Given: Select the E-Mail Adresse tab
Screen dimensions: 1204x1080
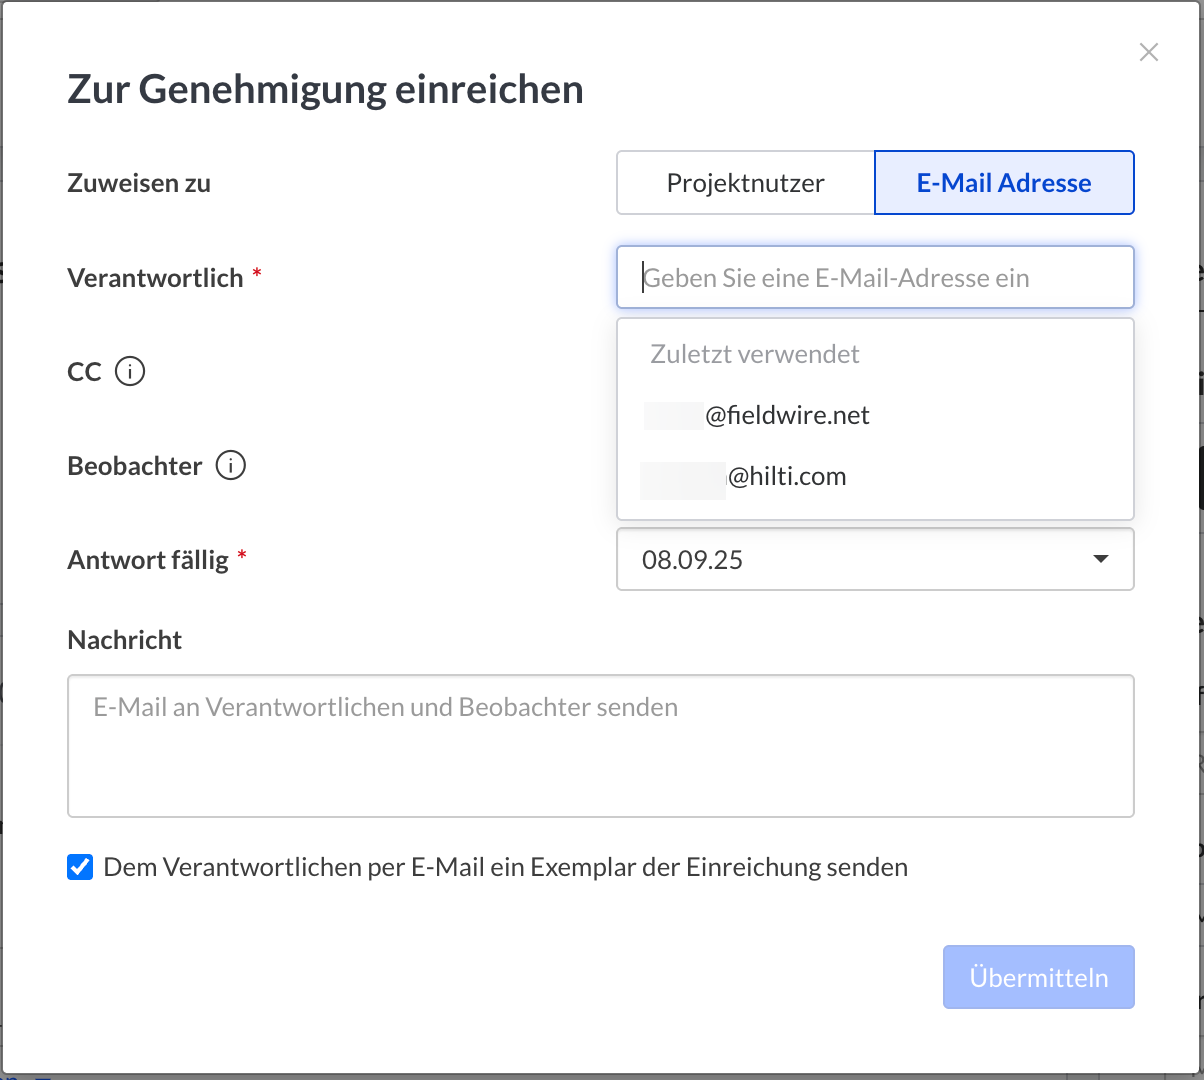Looking at the screenshot, I should pos(1004,183).
